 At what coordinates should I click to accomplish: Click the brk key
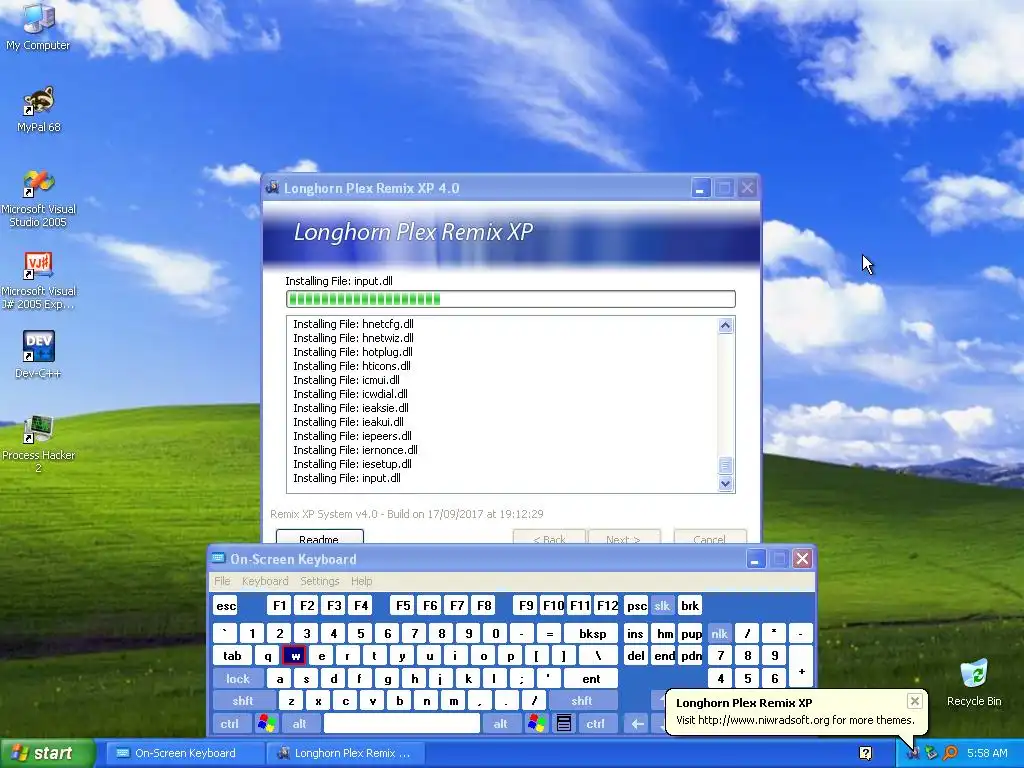click(x=690, y=605)
